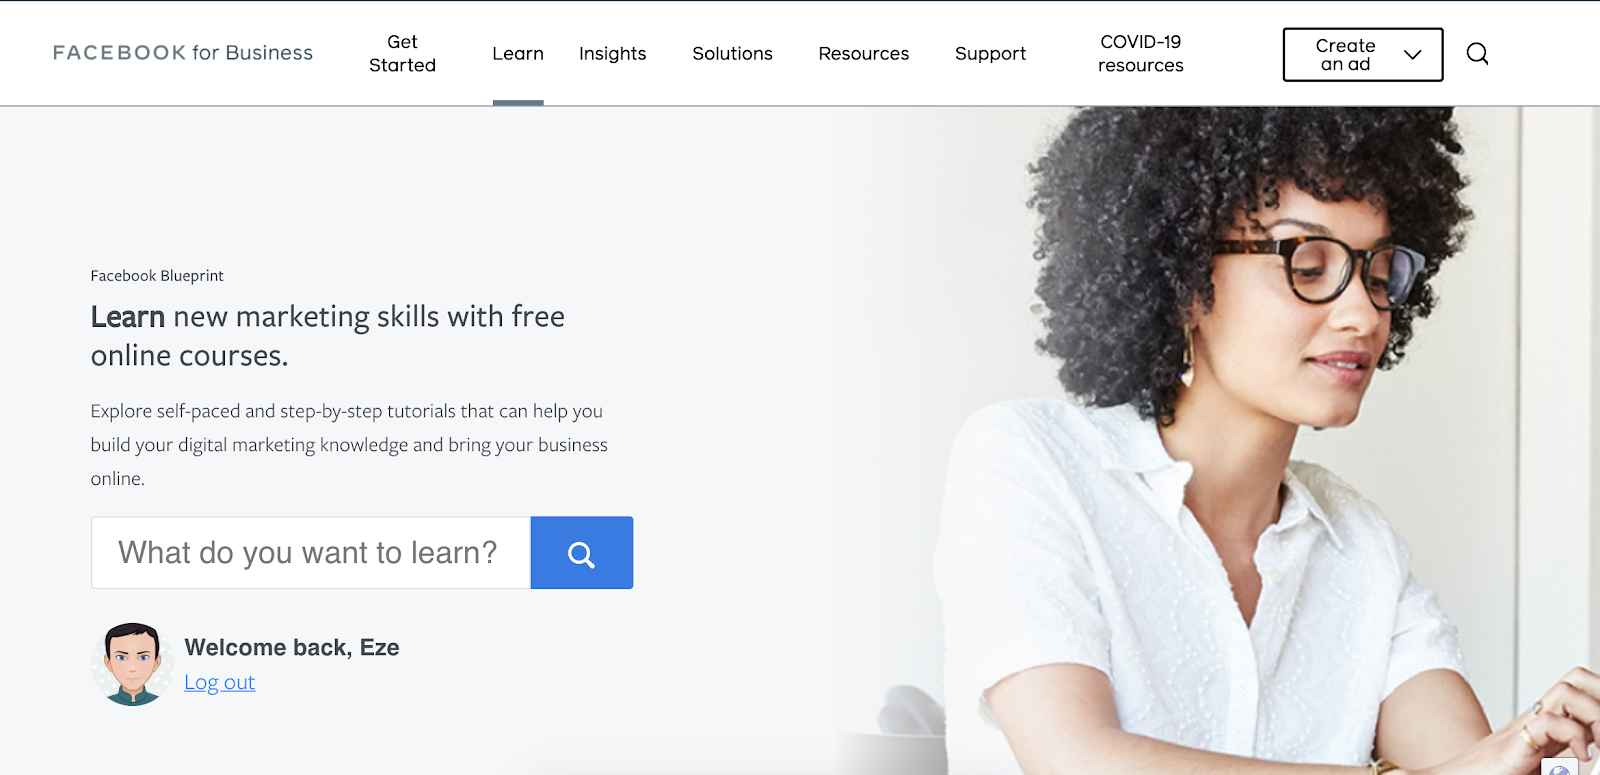The height and width of the screenshot is (775, 1600).
Task: Open the Get Started menu
Action: [x=402, y=54]
